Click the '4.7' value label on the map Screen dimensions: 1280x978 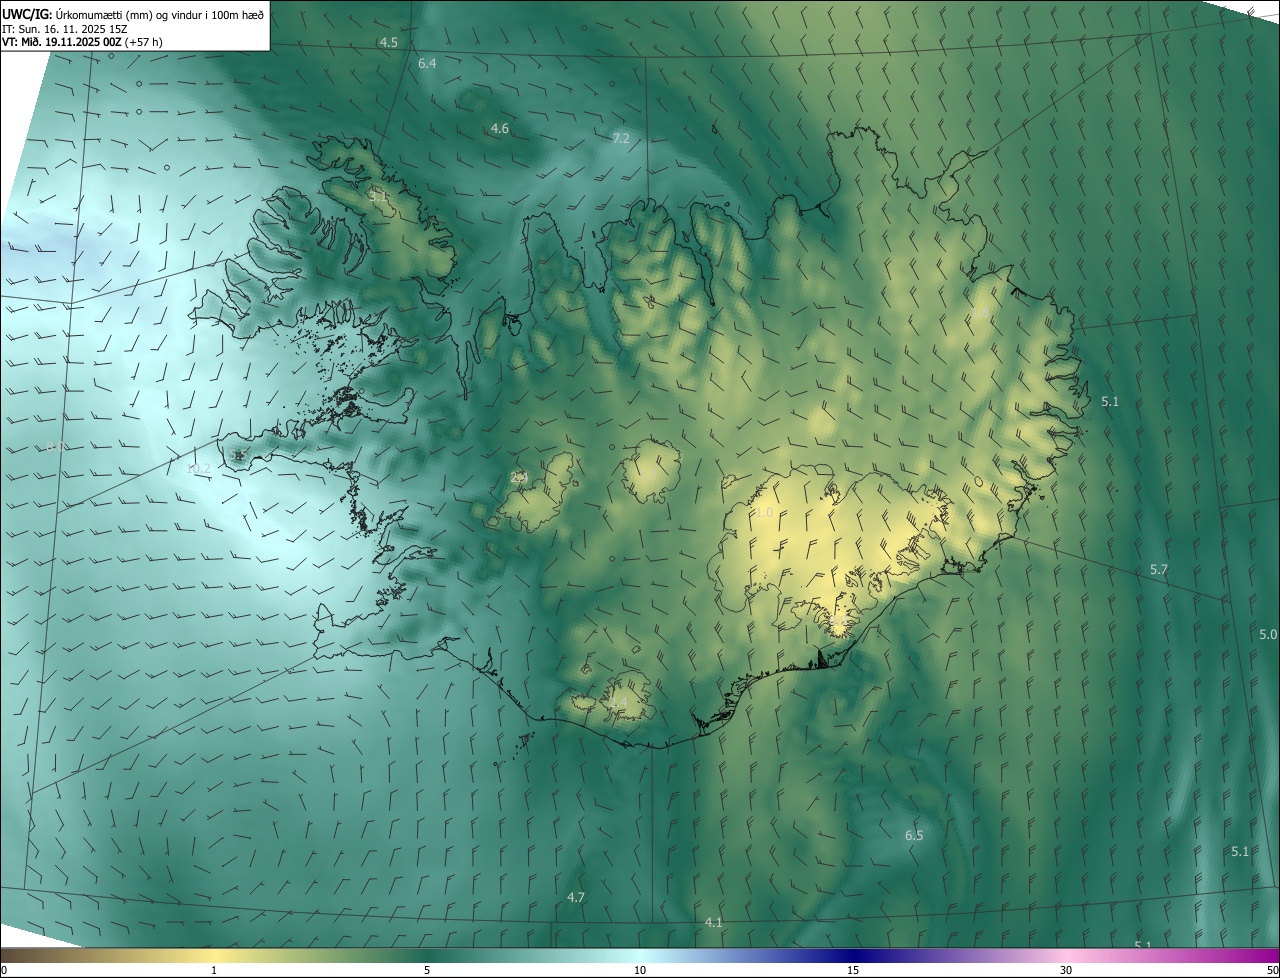coord(576,897)
